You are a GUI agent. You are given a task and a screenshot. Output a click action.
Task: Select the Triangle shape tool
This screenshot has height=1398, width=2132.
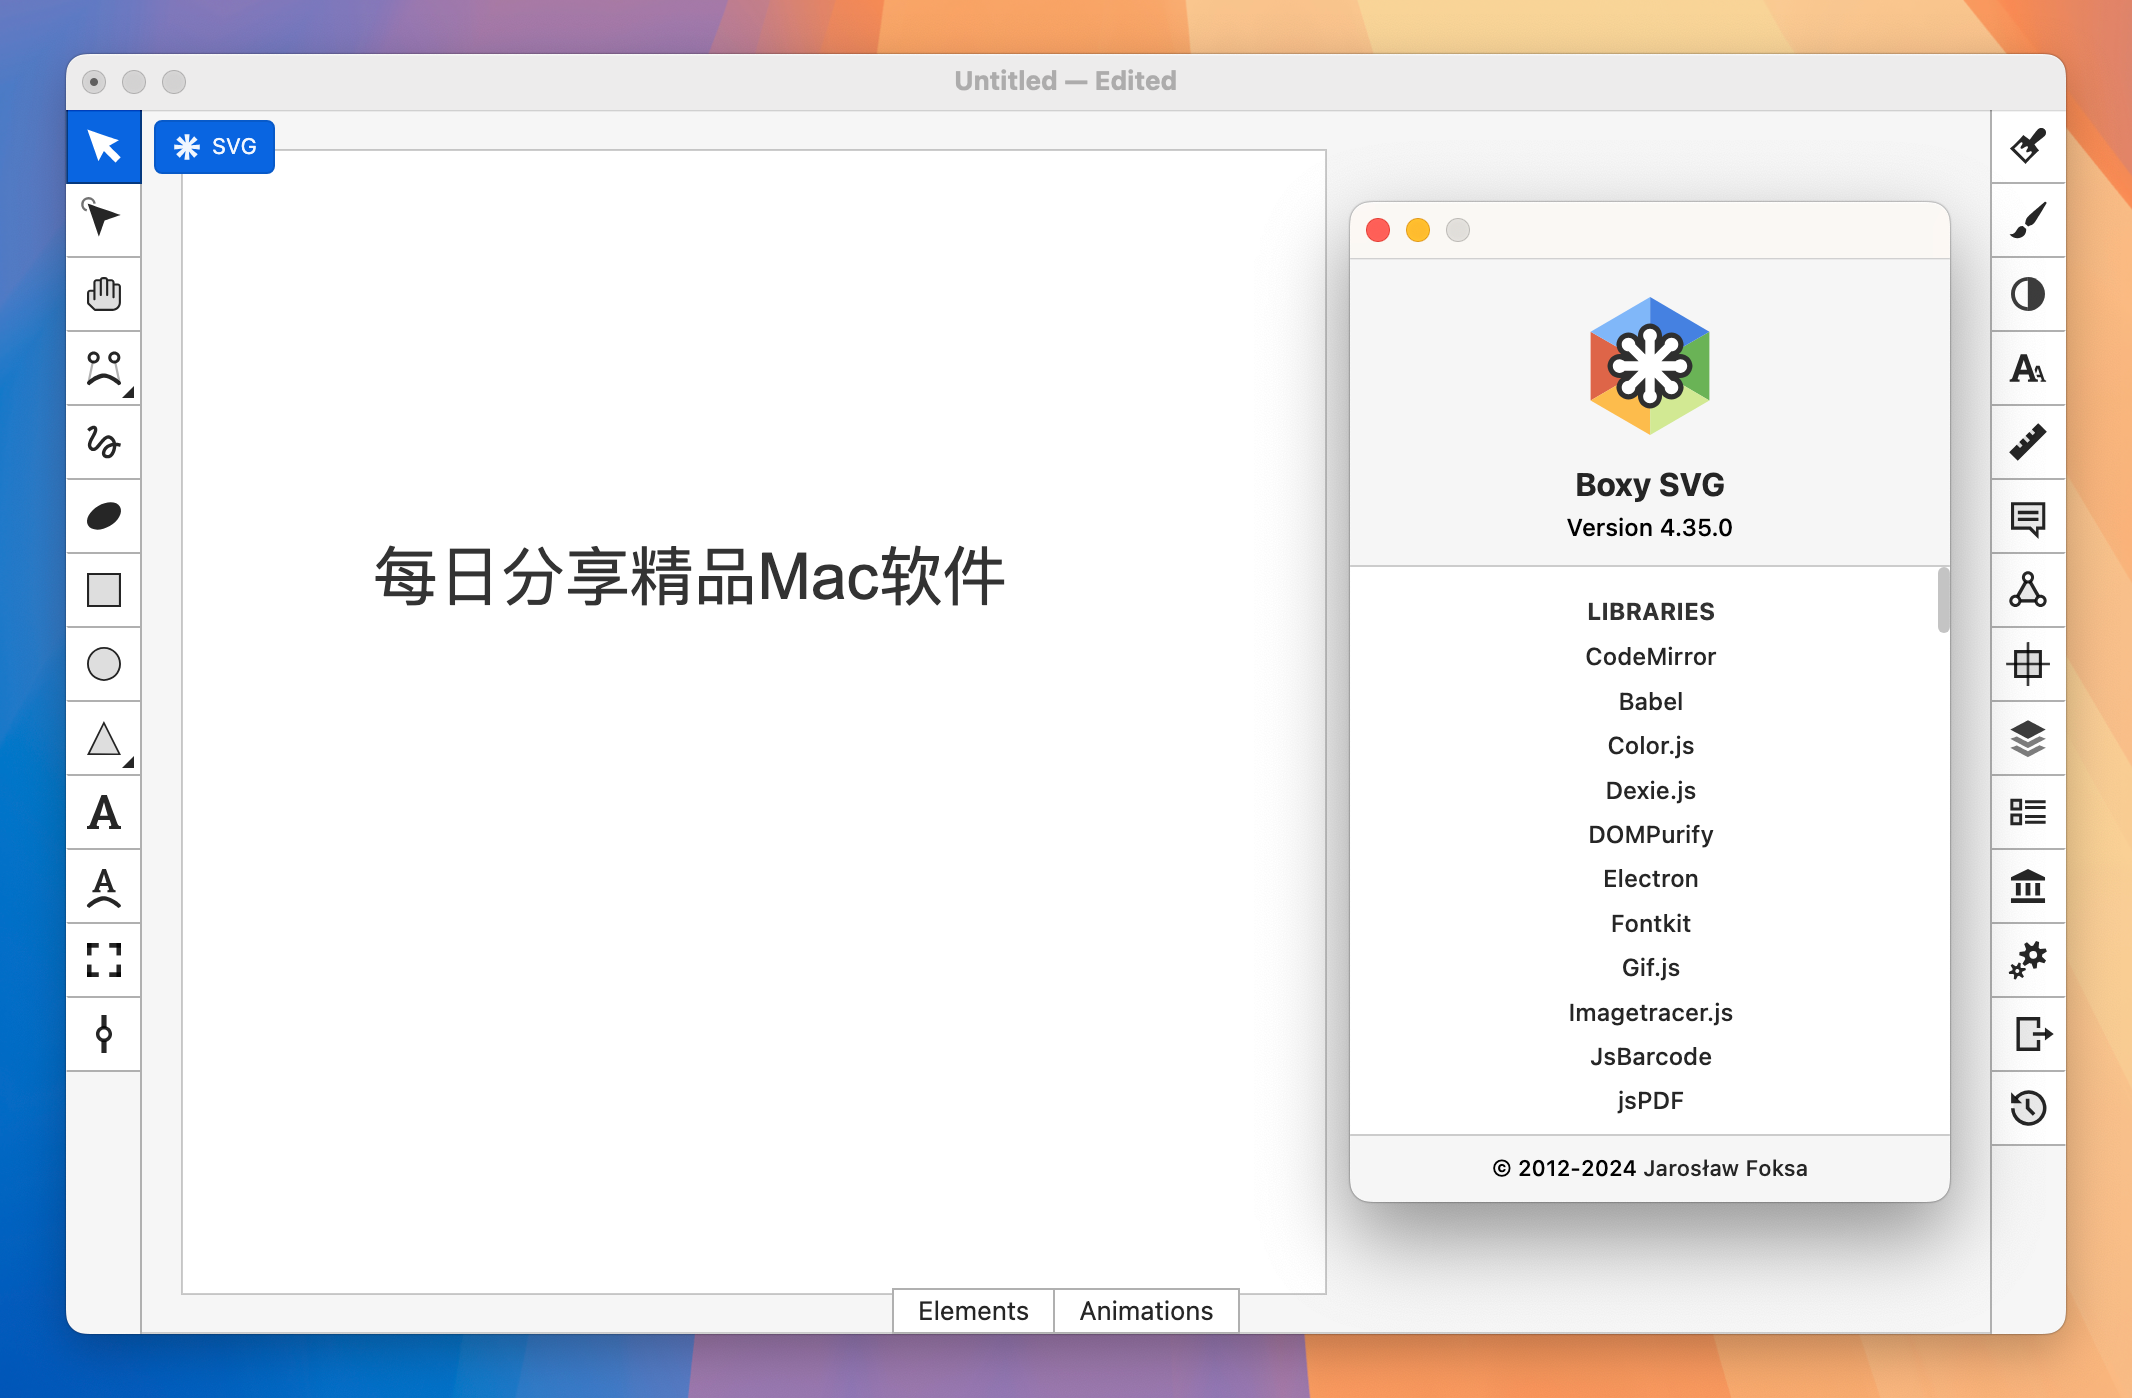coord(104,738)
